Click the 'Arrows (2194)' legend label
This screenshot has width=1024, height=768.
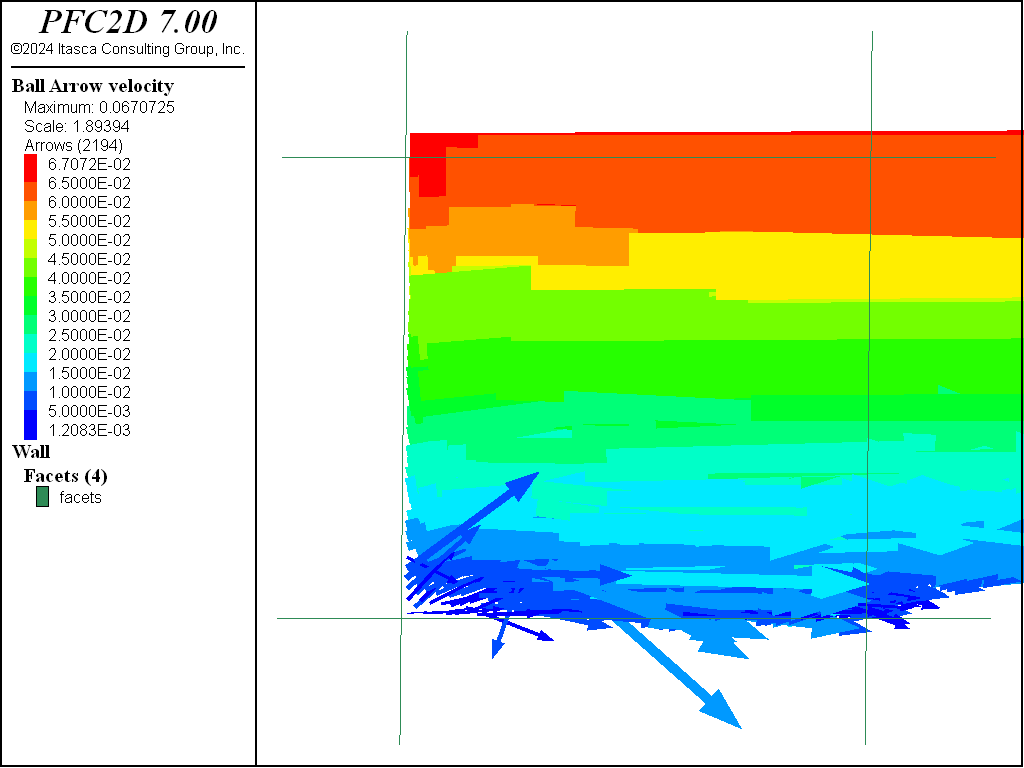coord(73,146)
